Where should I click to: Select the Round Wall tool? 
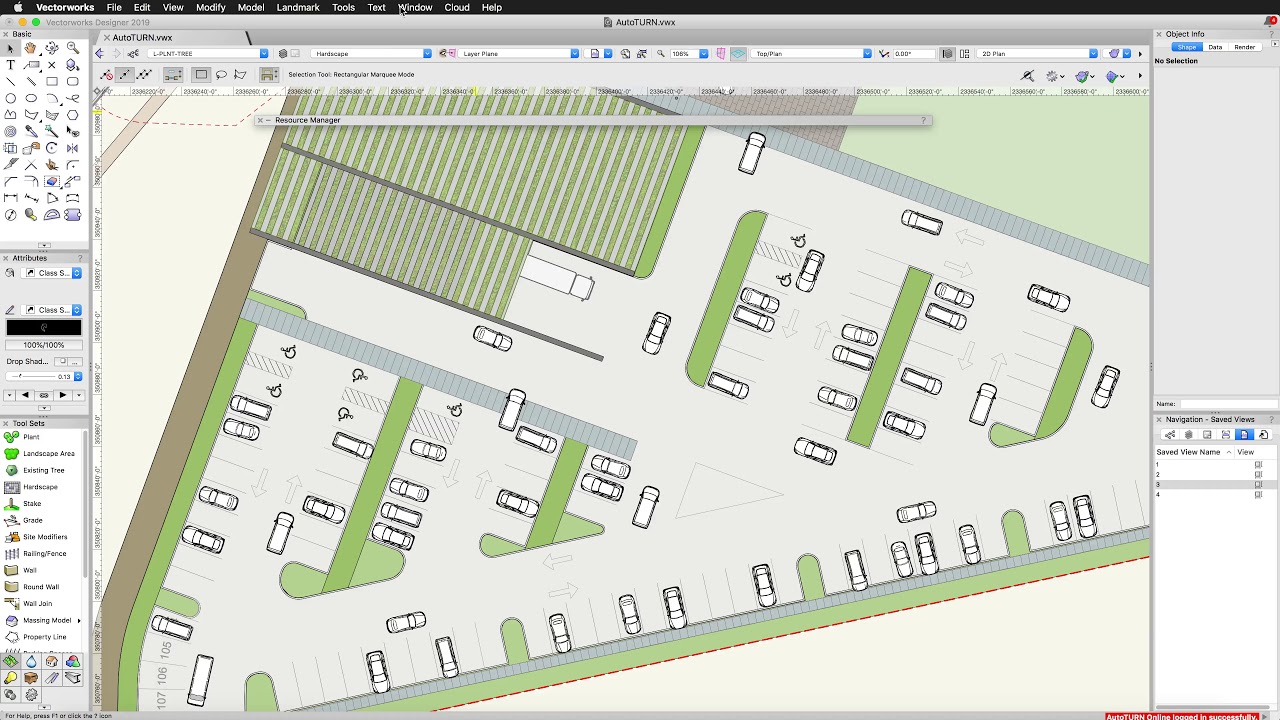[x=33, y=587]
